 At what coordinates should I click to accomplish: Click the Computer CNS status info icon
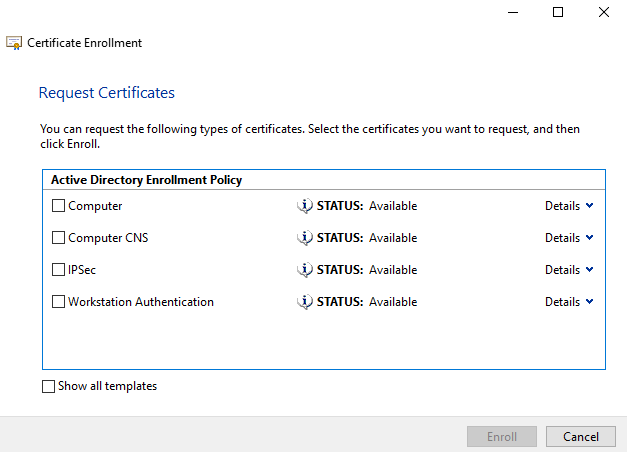[305, 238]
